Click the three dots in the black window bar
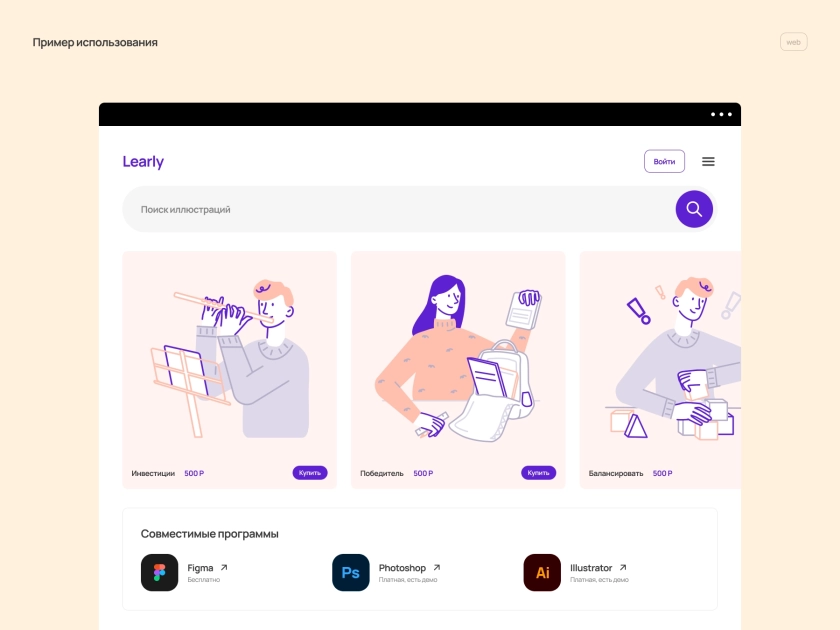The width and height of the screenshot is (840, 630). [721, 114]
